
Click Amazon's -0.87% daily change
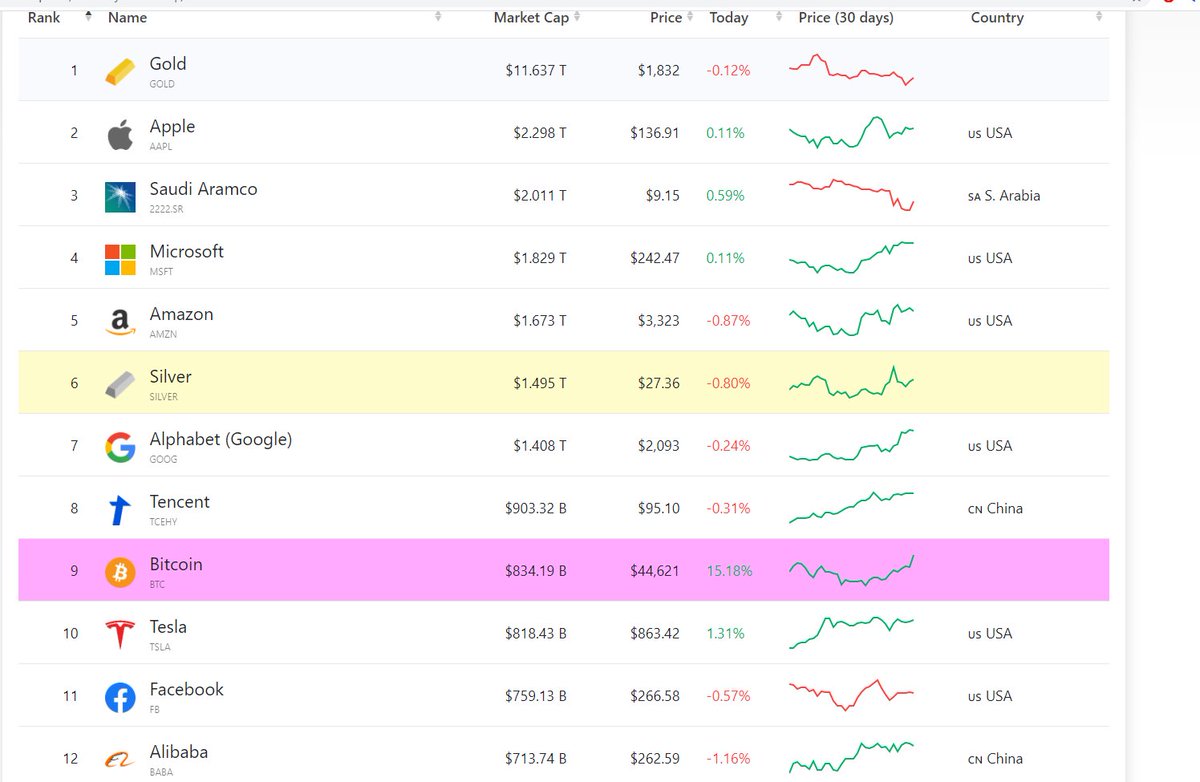tap(728, 321)
